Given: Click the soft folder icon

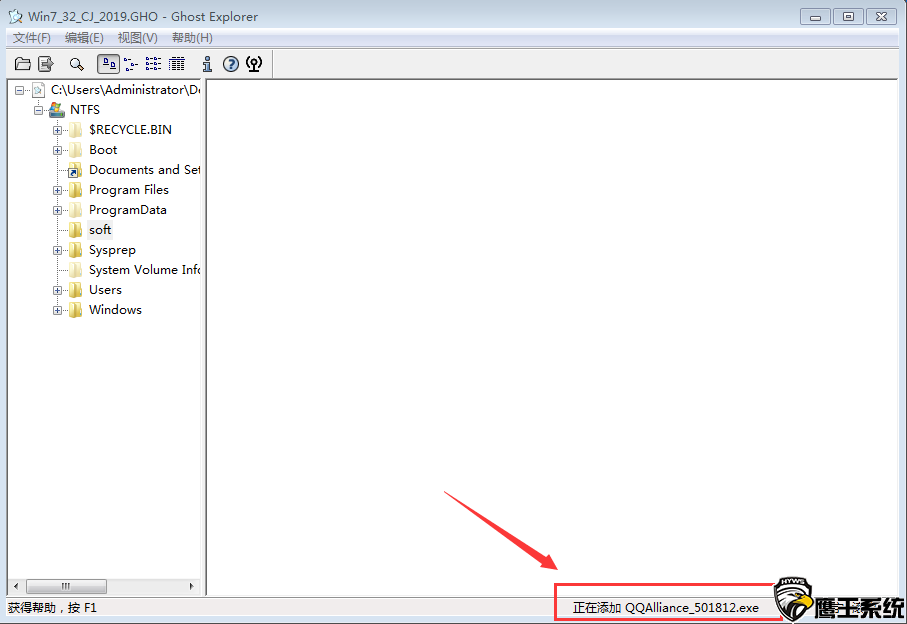Looking at the screenshot, I should tap(75, 230).
